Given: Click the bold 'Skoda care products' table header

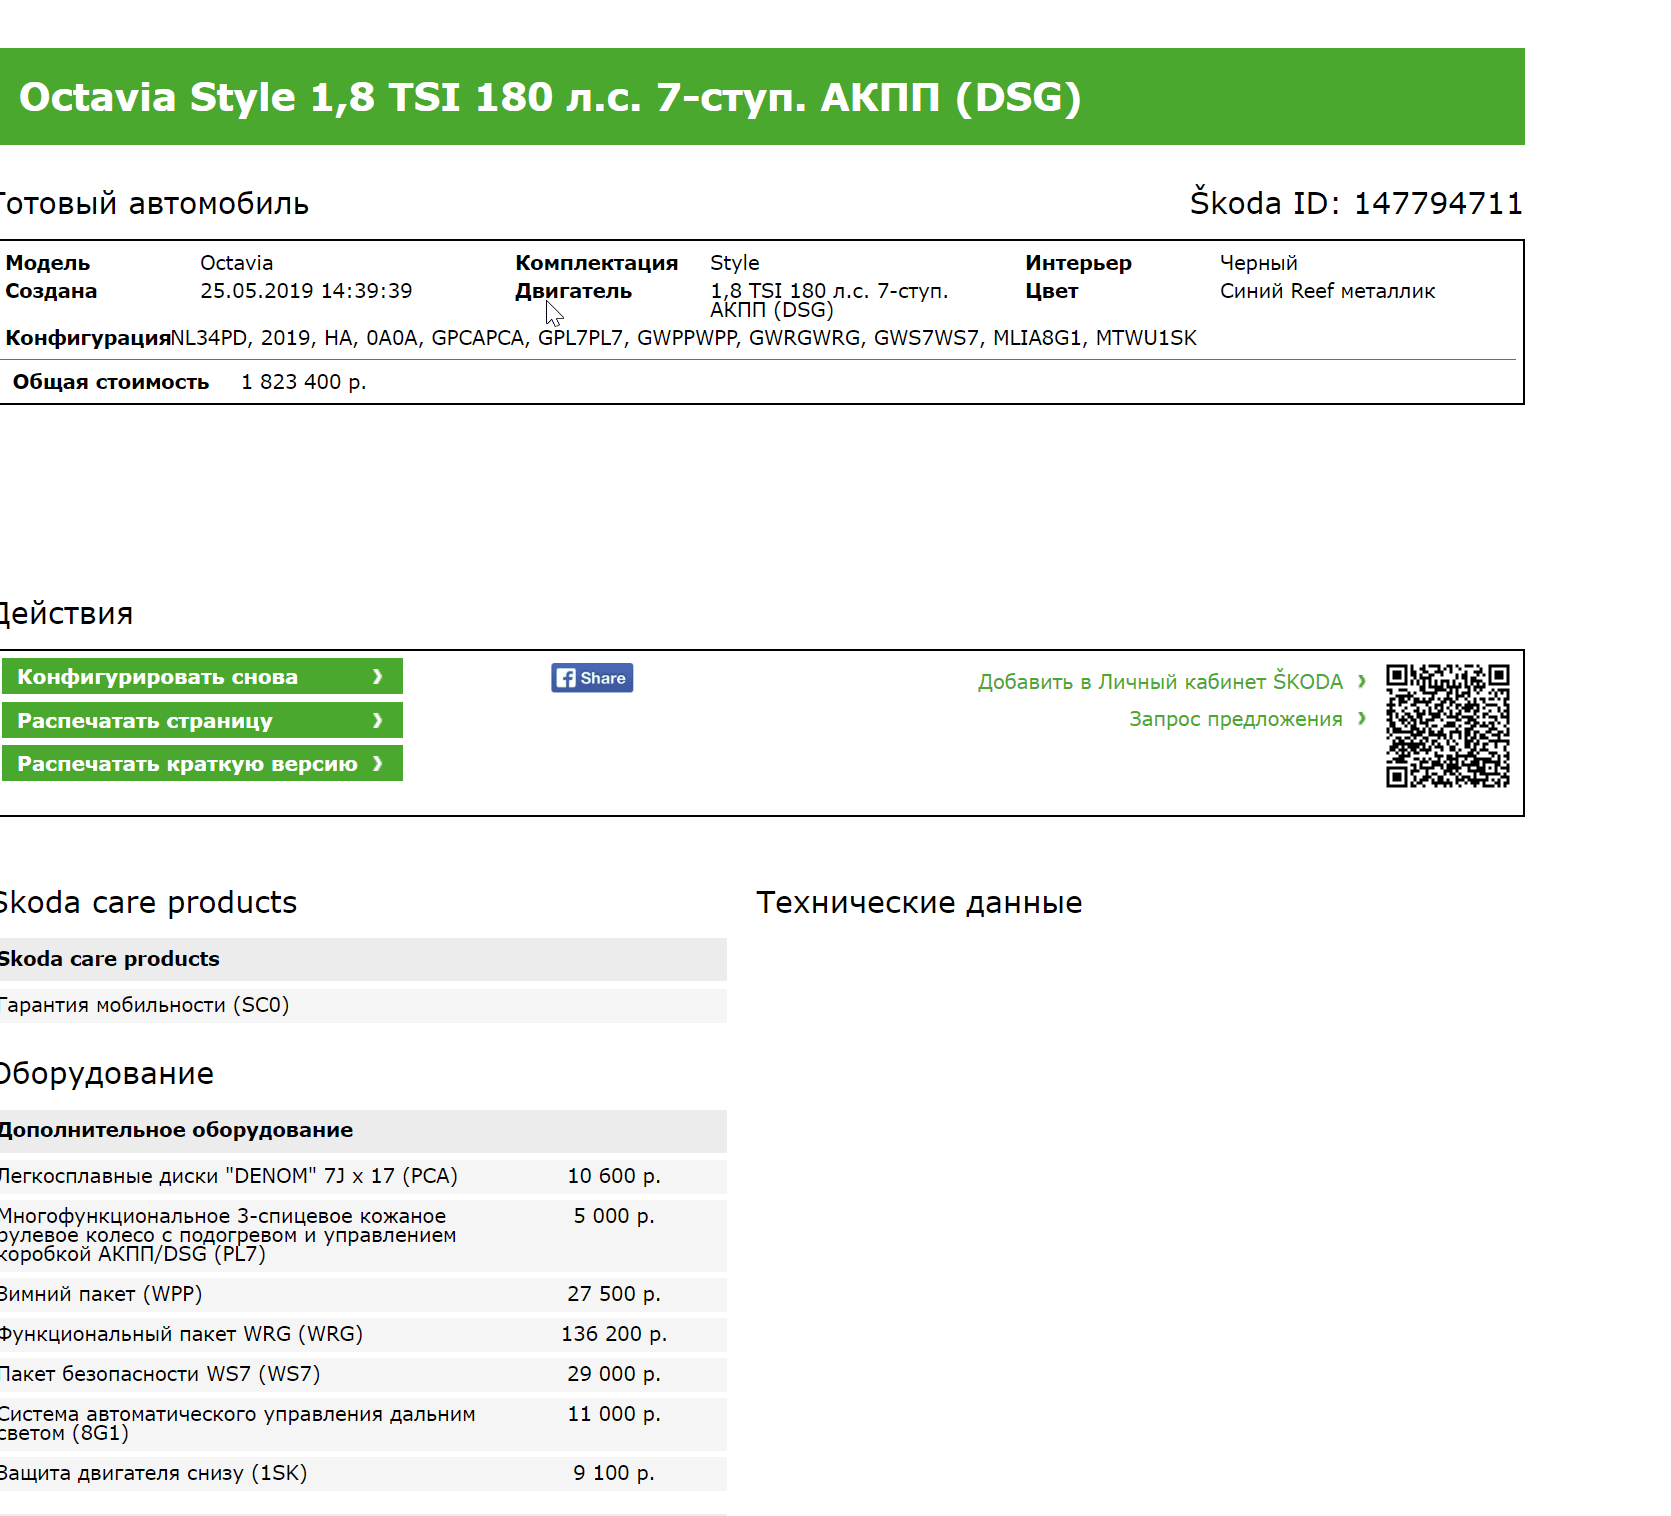Looking at the screenshot, I should (x=363, y=959).
